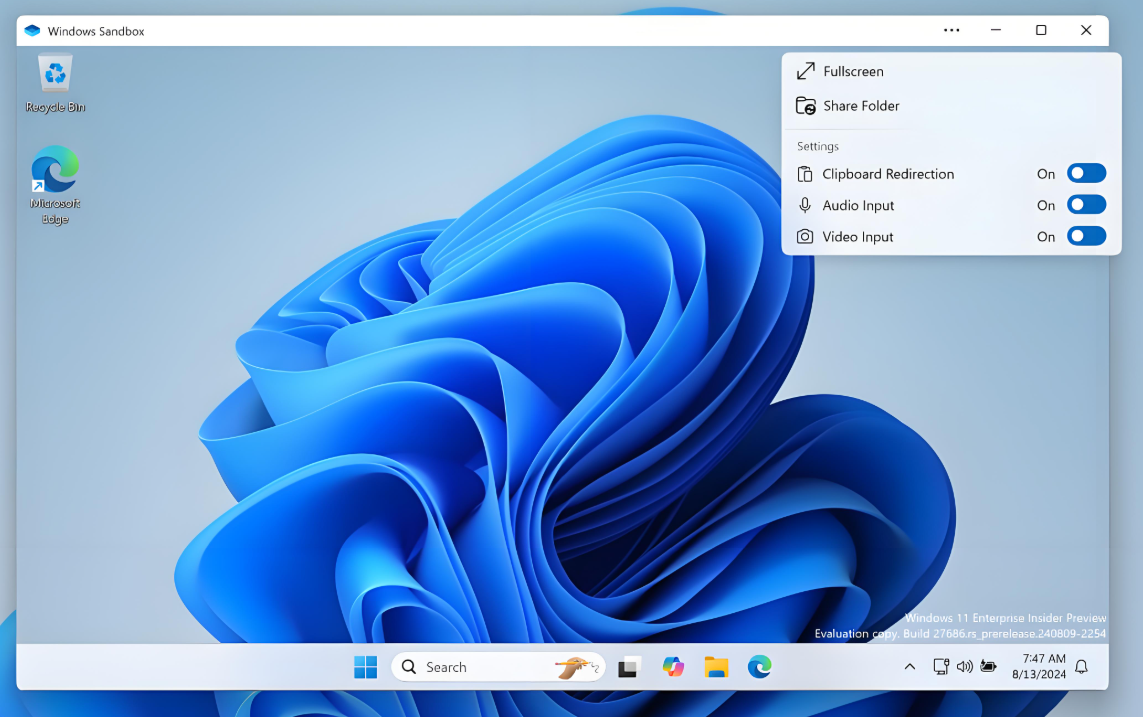The image size is (1143, 717).
Task: Open Task View on the taskbar
Action: click(628, 666)
